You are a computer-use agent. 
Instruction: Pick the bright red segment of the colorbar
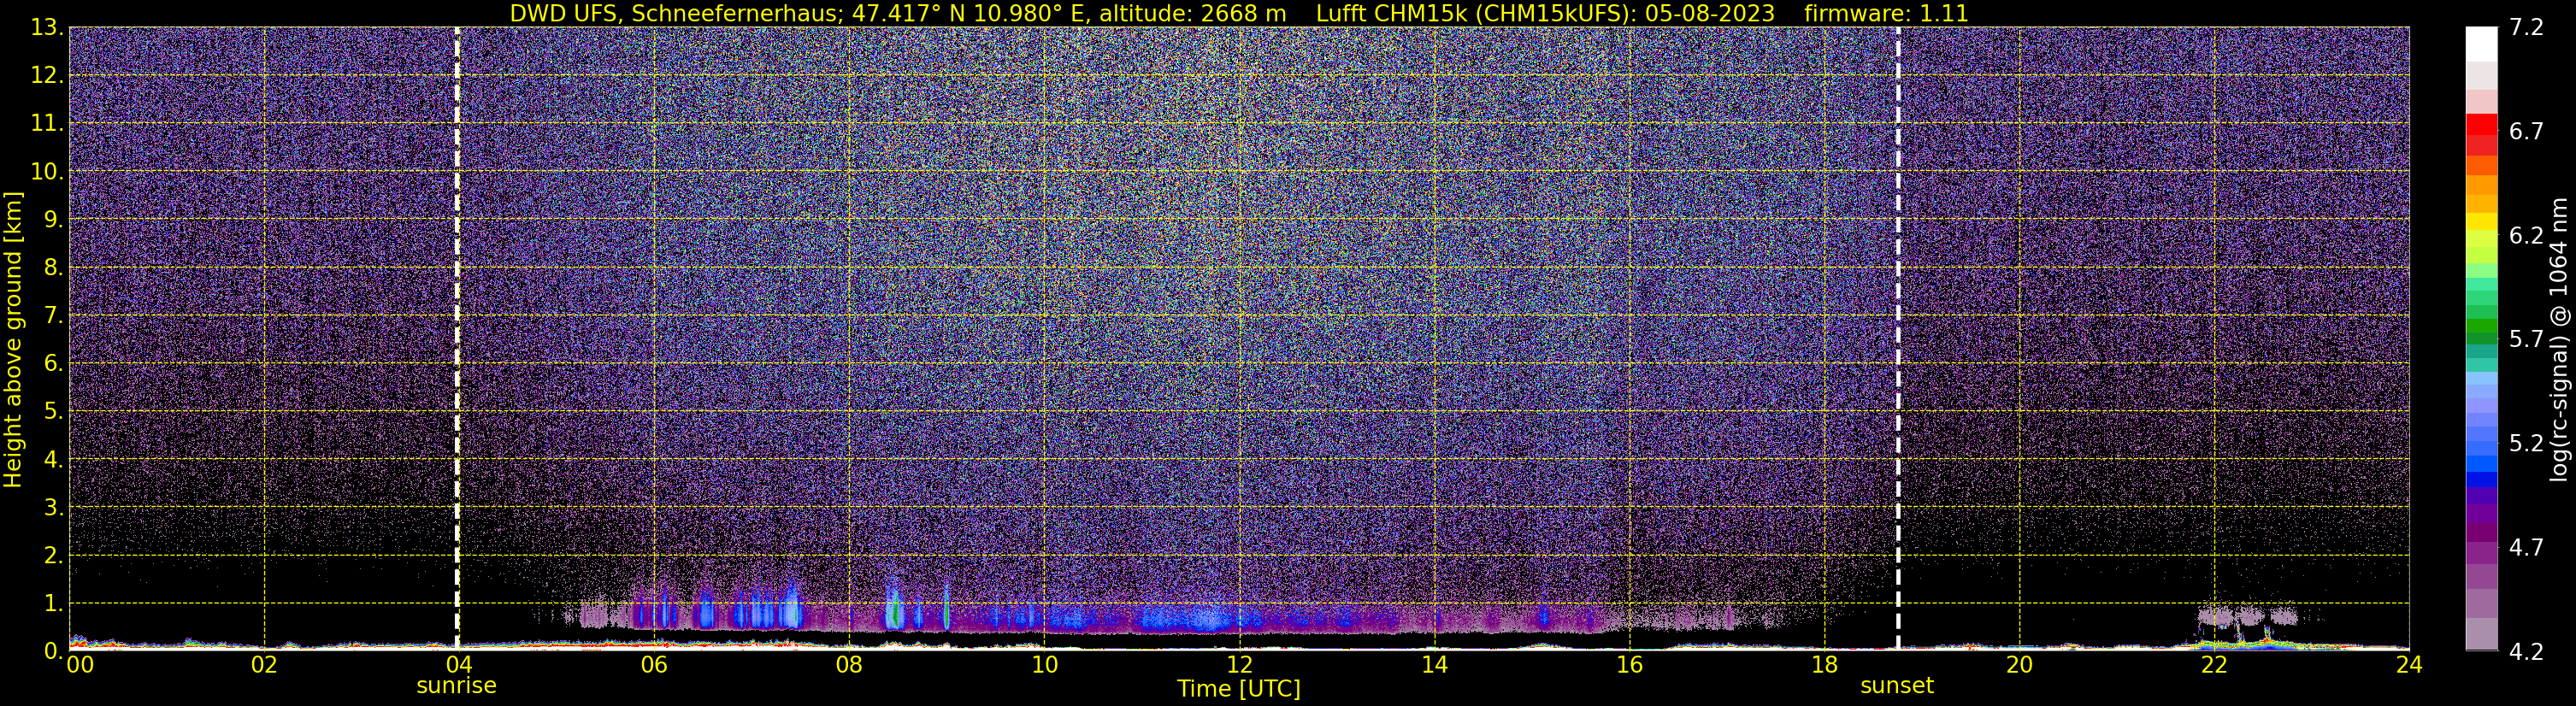[x=2481, y=124]
